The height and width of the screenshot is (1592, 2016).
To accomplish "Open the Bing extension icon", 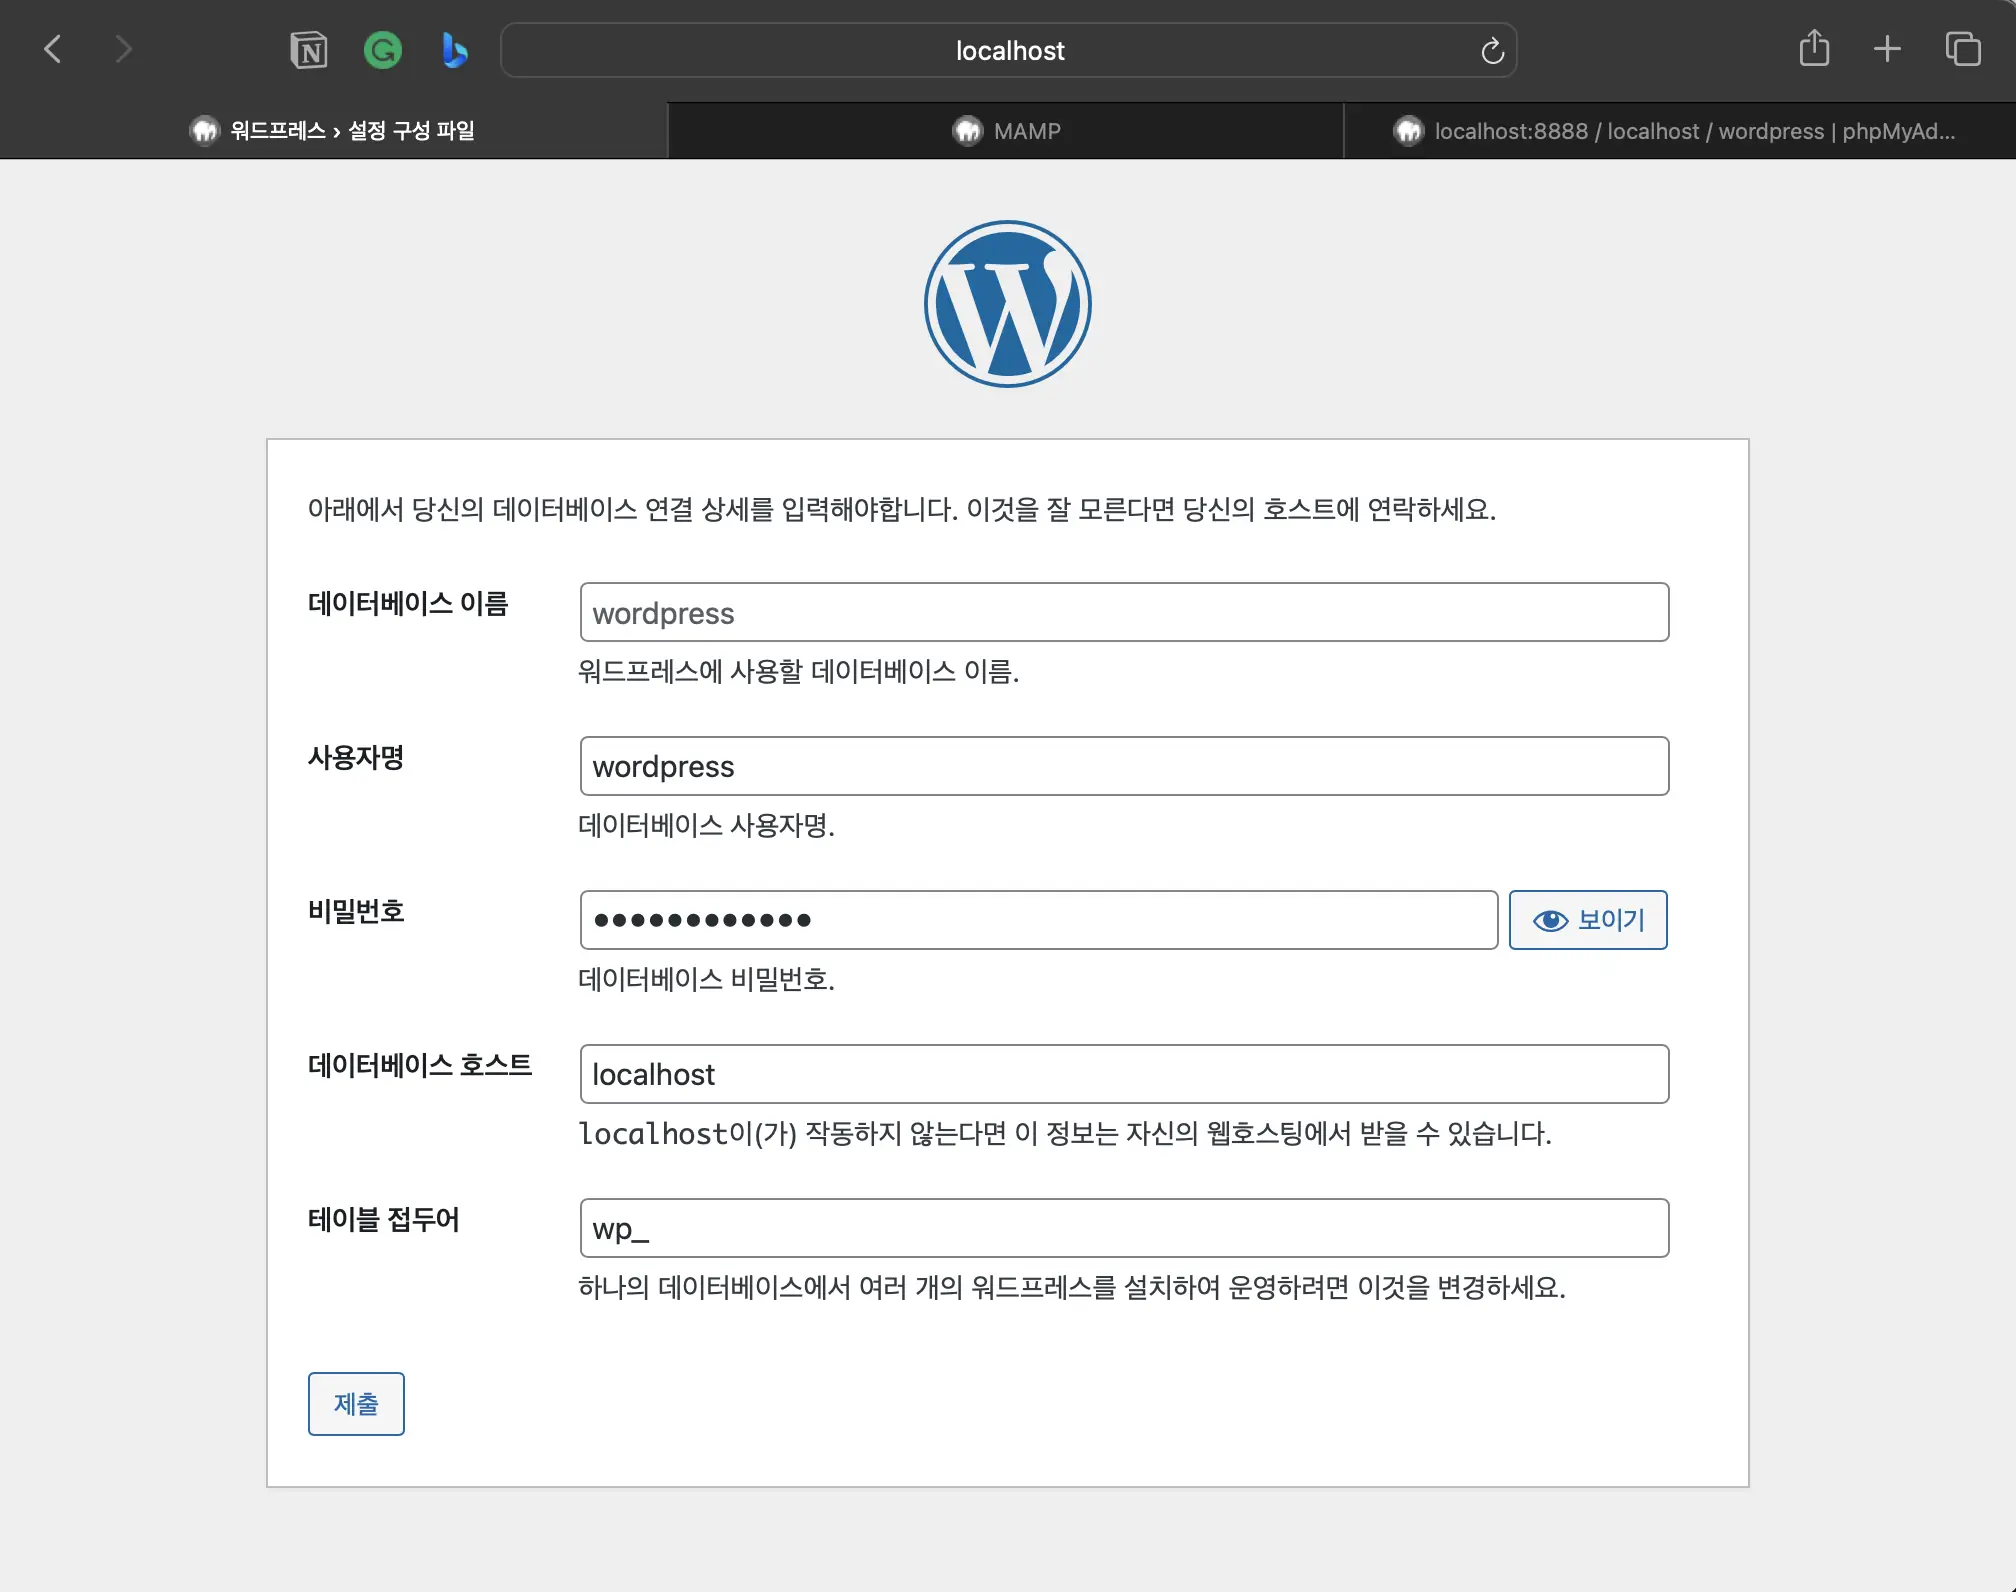I will point(454,49).
